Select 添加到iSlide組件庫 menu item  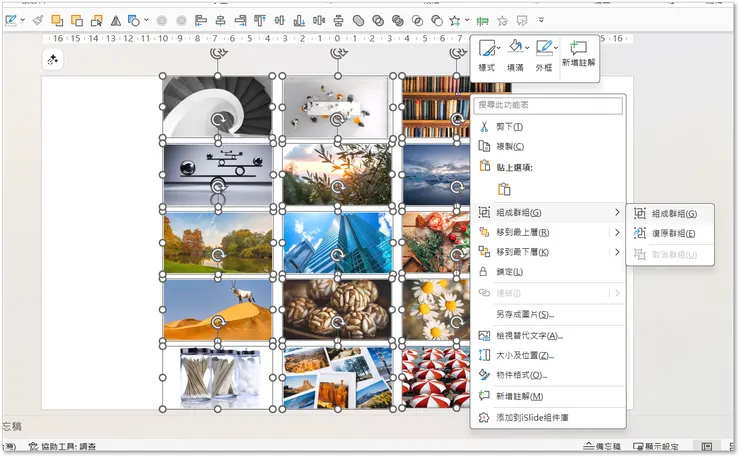point(549,417)
